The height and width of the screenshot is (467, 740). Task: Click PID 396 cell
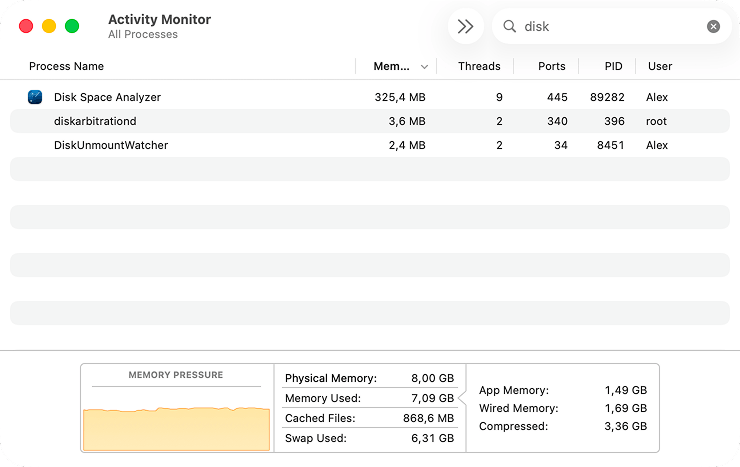pos(614,121)
